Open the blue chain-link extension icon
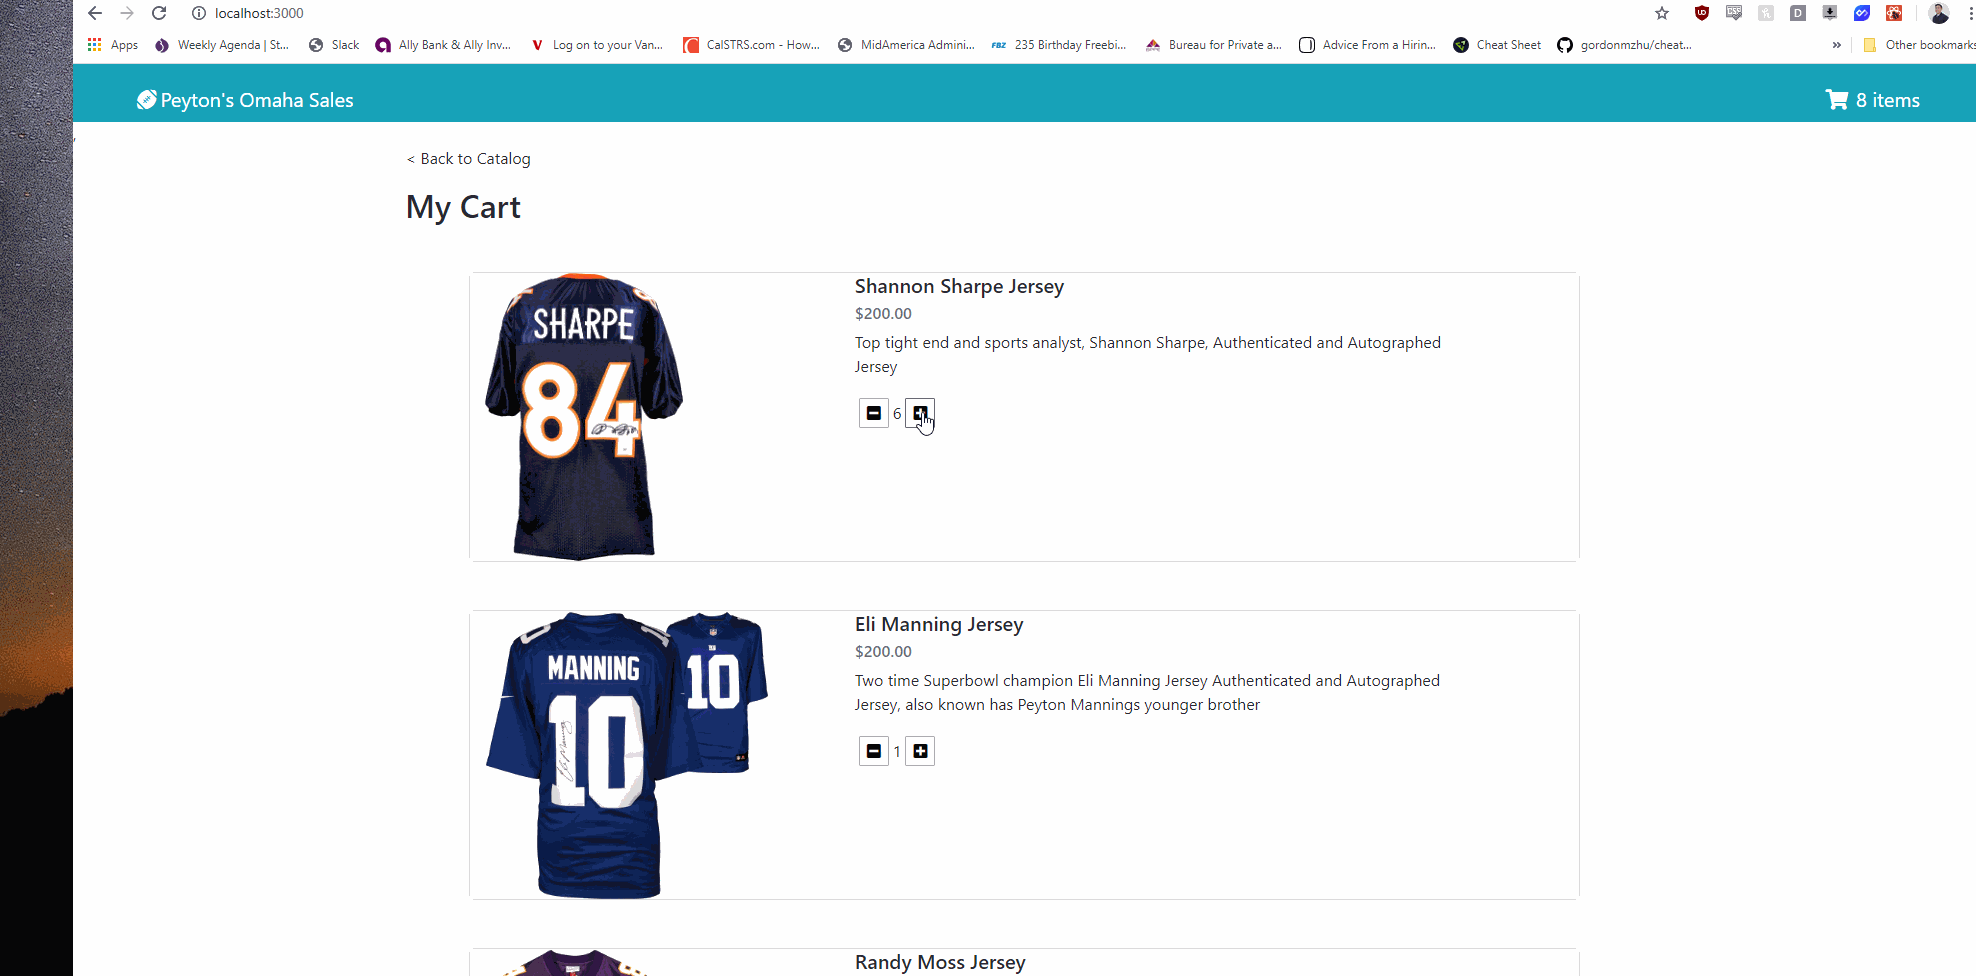The image size is (1976, 976). point(1862,13)
